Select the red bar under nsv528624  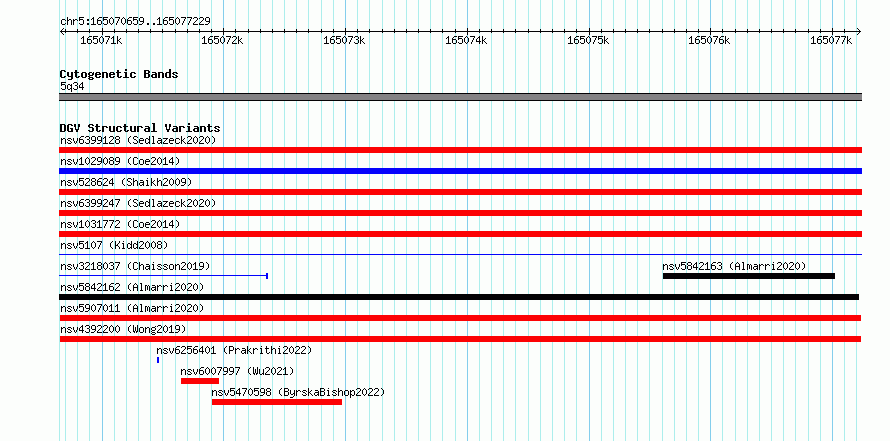coord(460,192)
